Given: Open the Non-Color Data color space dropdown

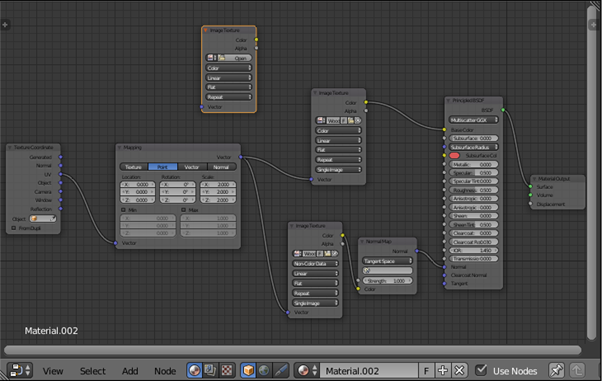Looking at the screenshot, I should tap(315, 263).
